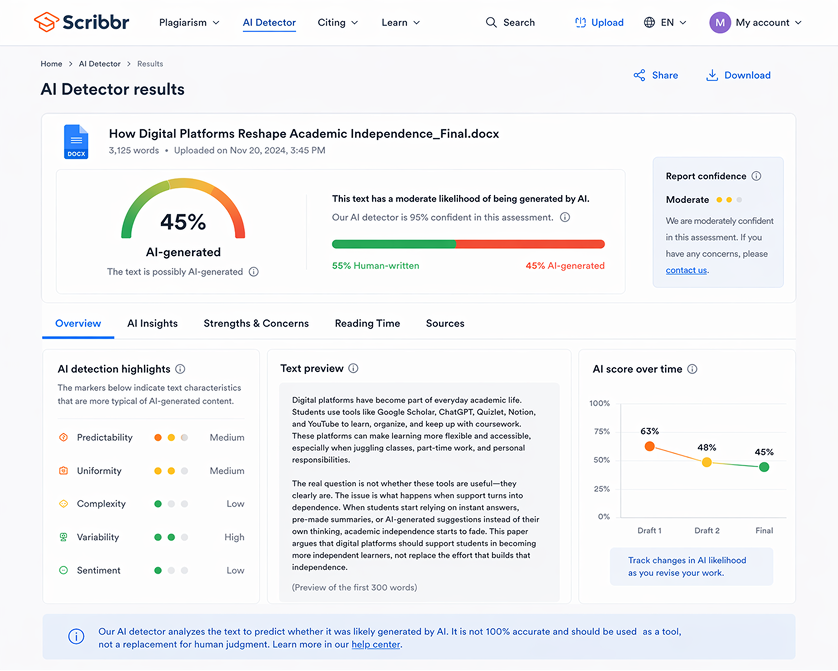
Task: Click the Share icon
Action: point(639,75)
